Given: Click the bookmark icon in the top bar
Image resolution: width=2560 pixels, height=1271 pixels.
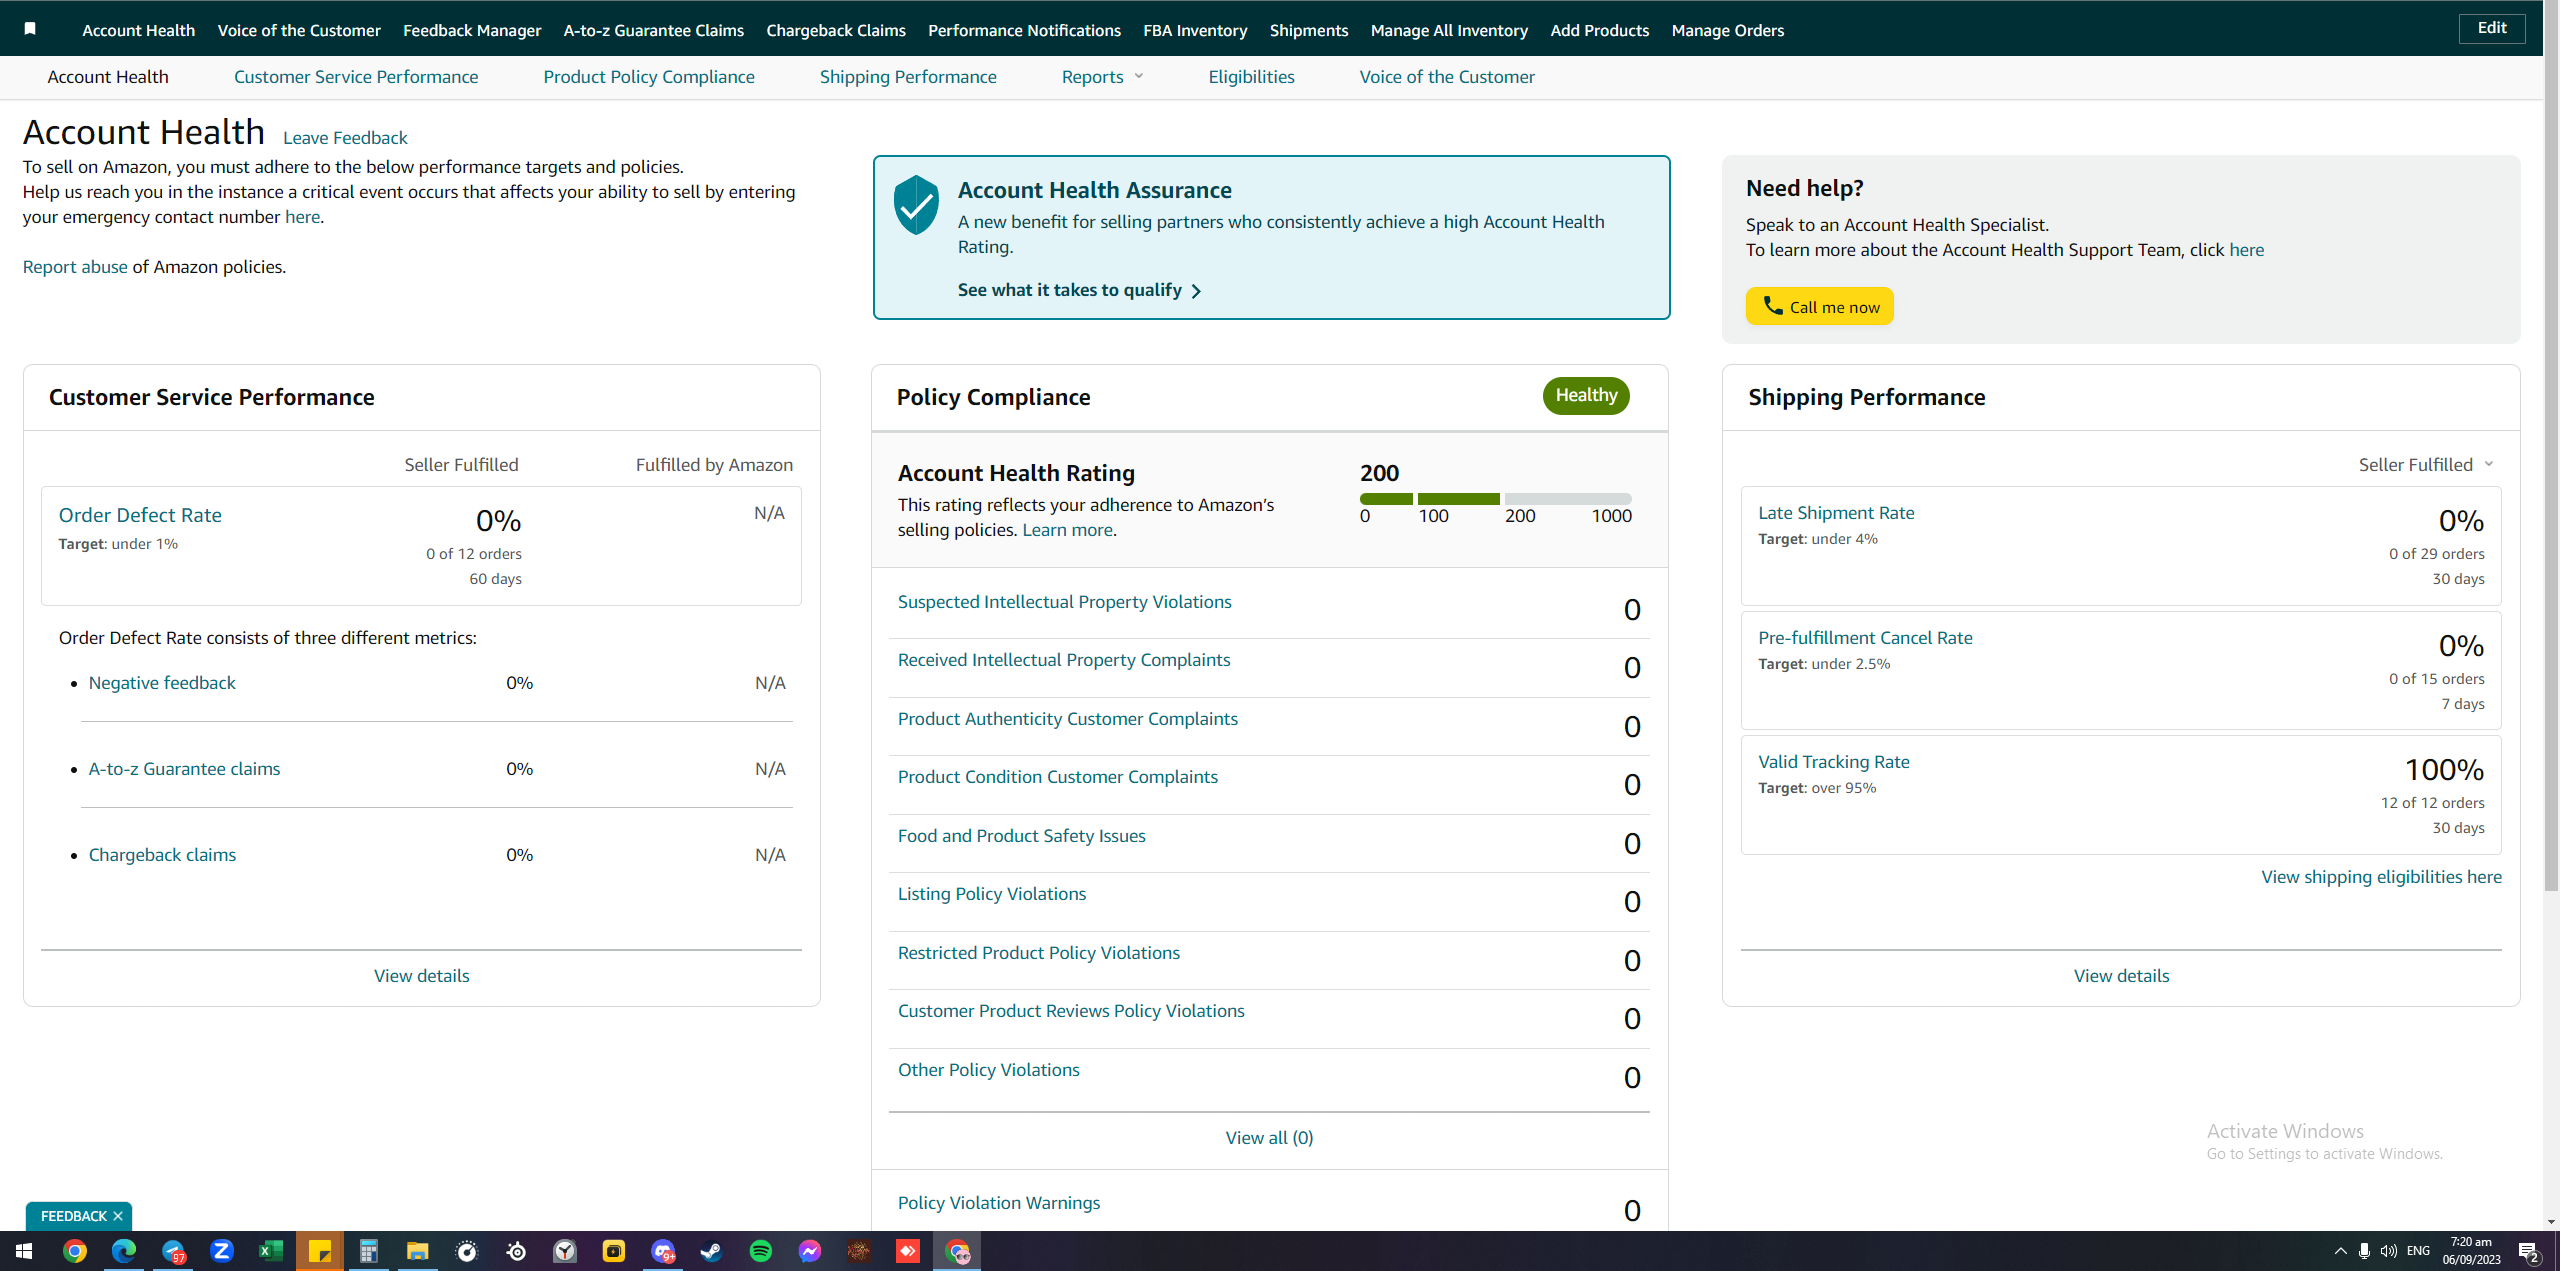Looking at the screenshot, I should coord(30,29).
